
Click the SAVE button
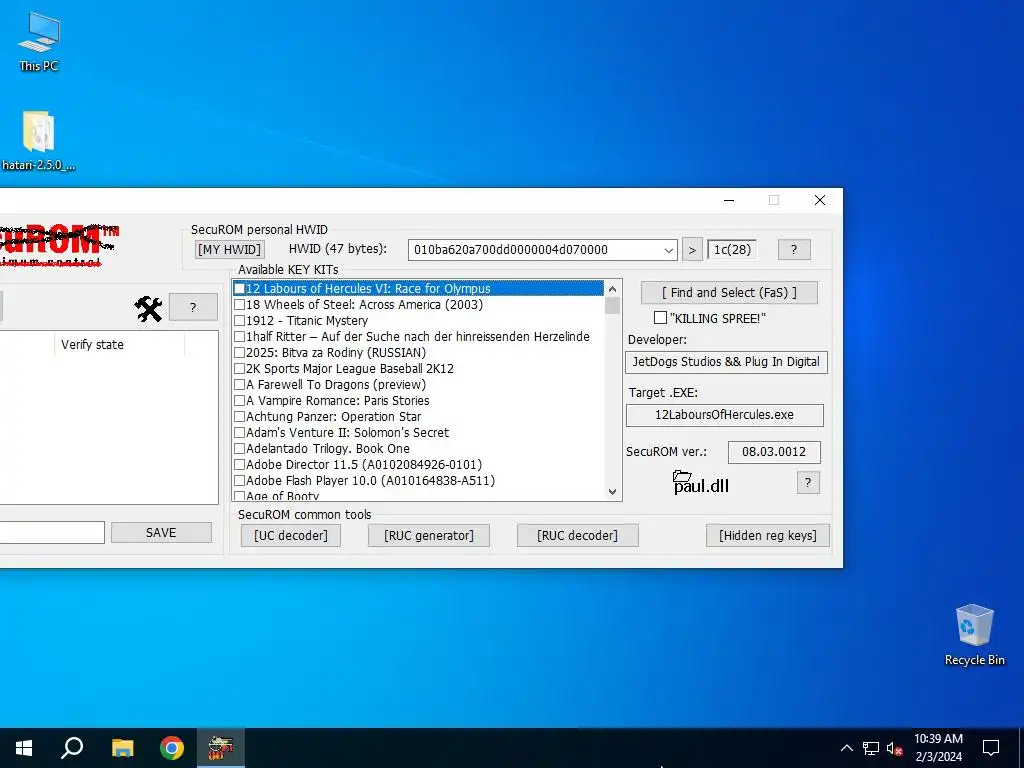tap(161, 533)
